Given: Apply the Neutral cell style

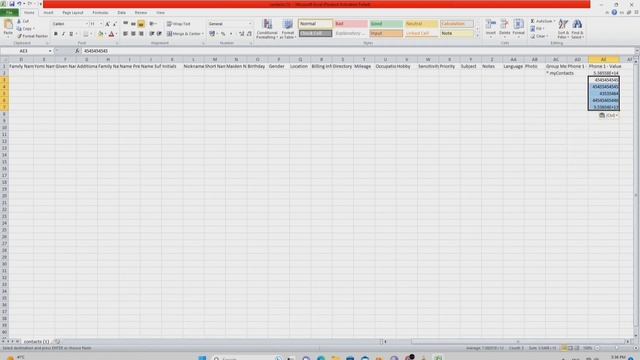Looking at the screenshot, I should click(421, 24).
